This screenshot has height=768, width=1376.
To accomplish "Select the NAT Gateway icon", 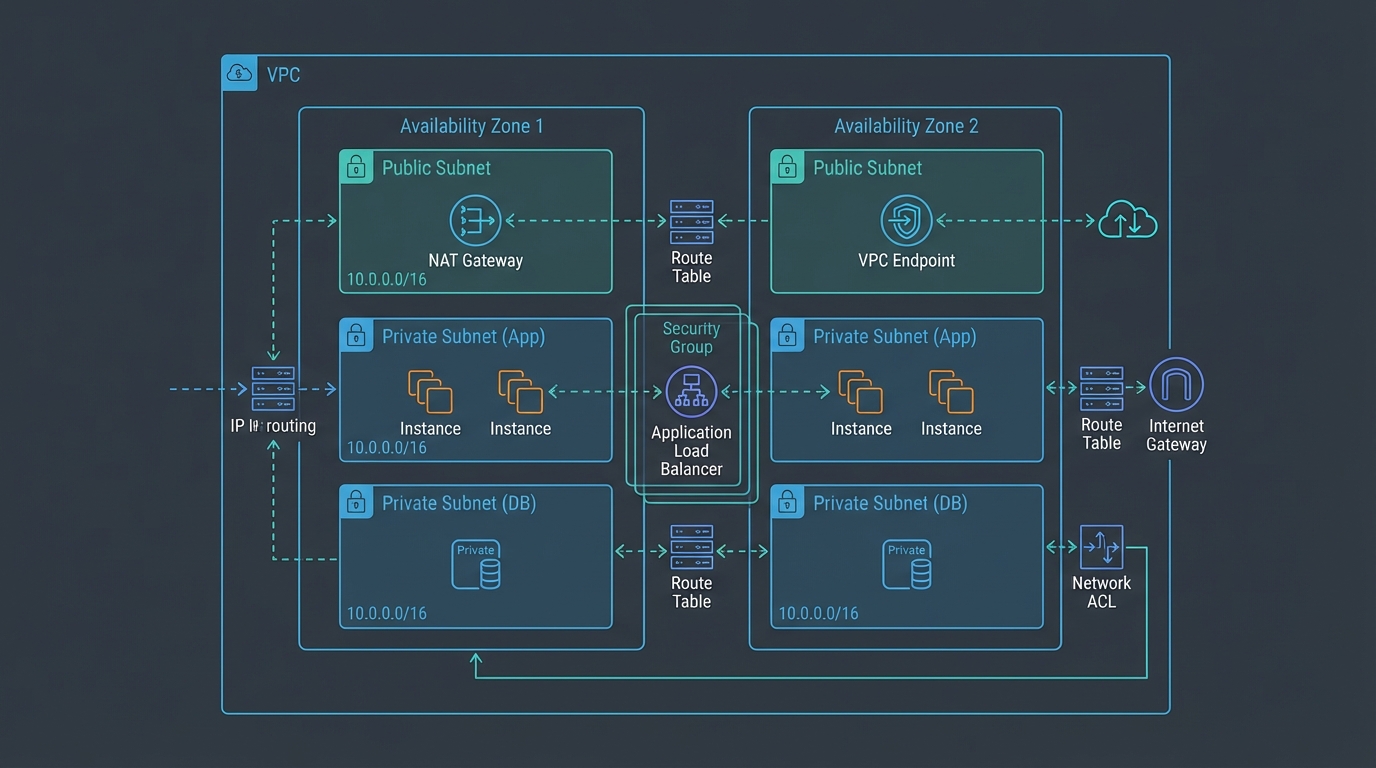I will 474,220.
